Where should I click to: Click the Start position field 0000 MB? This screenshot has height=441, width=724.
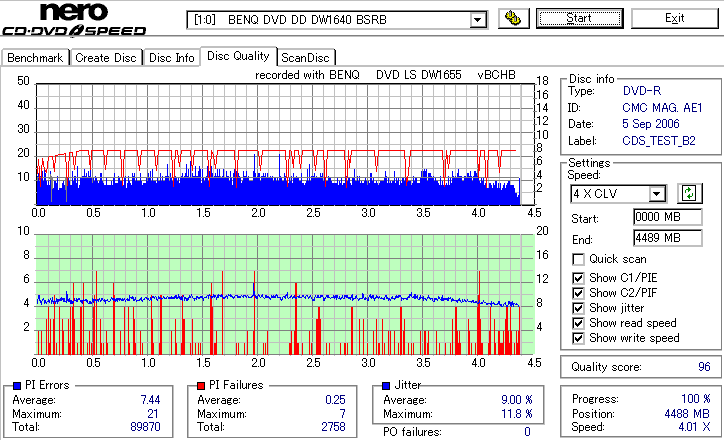(668, 217)
